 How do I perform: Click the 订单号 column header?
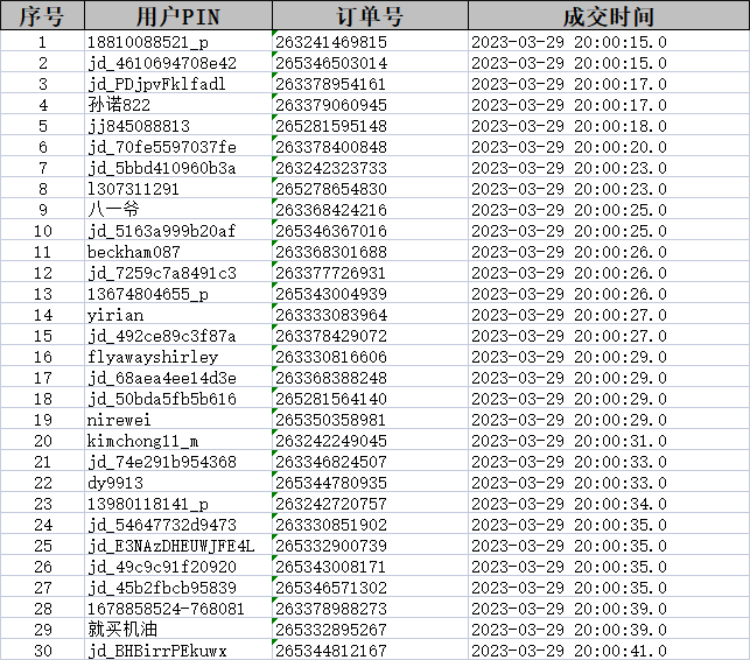point(370,16)
